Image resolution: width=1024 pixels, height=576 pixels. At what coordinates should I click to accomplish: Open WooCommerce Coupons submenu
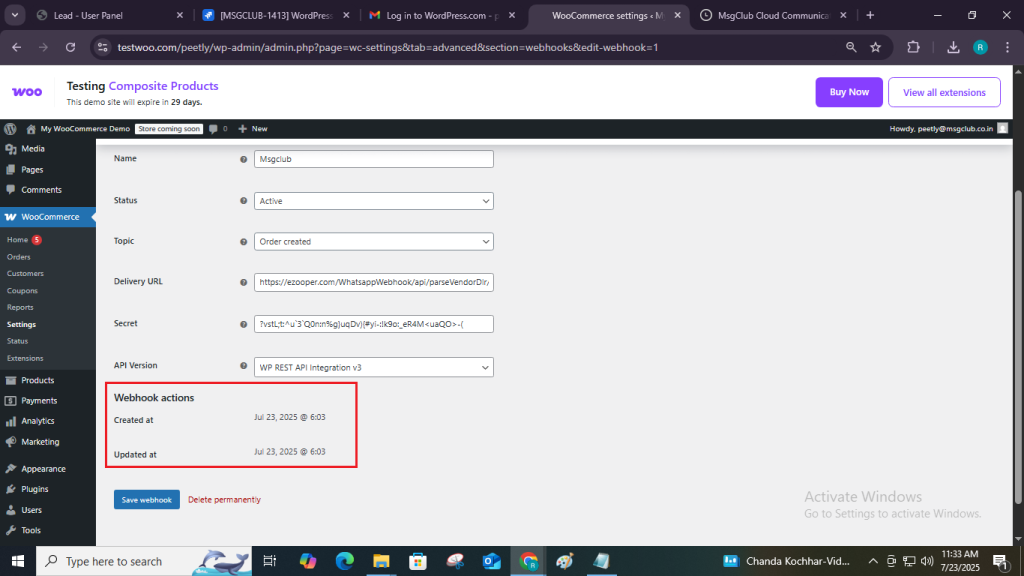point(22,291)
